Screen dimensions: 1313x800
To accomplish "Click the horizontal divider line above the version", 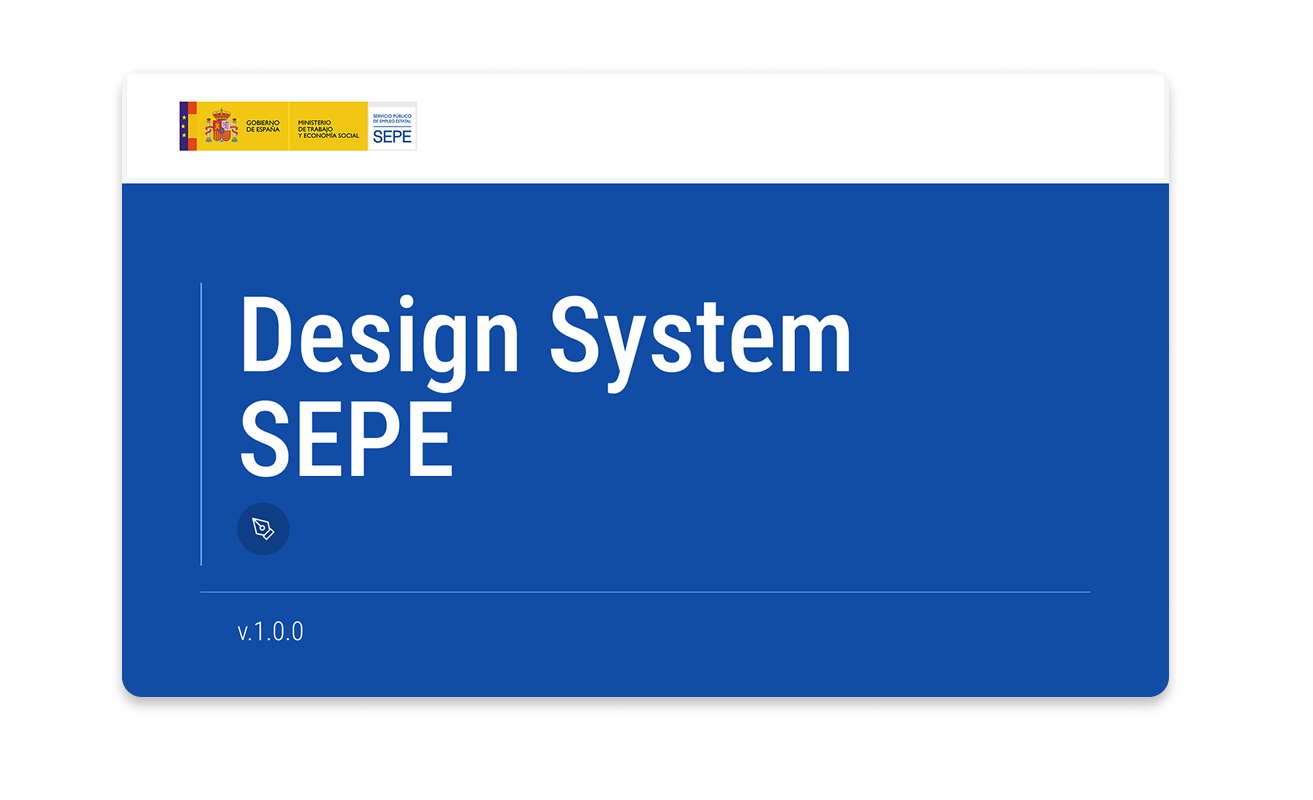I will tap(645, 590).
